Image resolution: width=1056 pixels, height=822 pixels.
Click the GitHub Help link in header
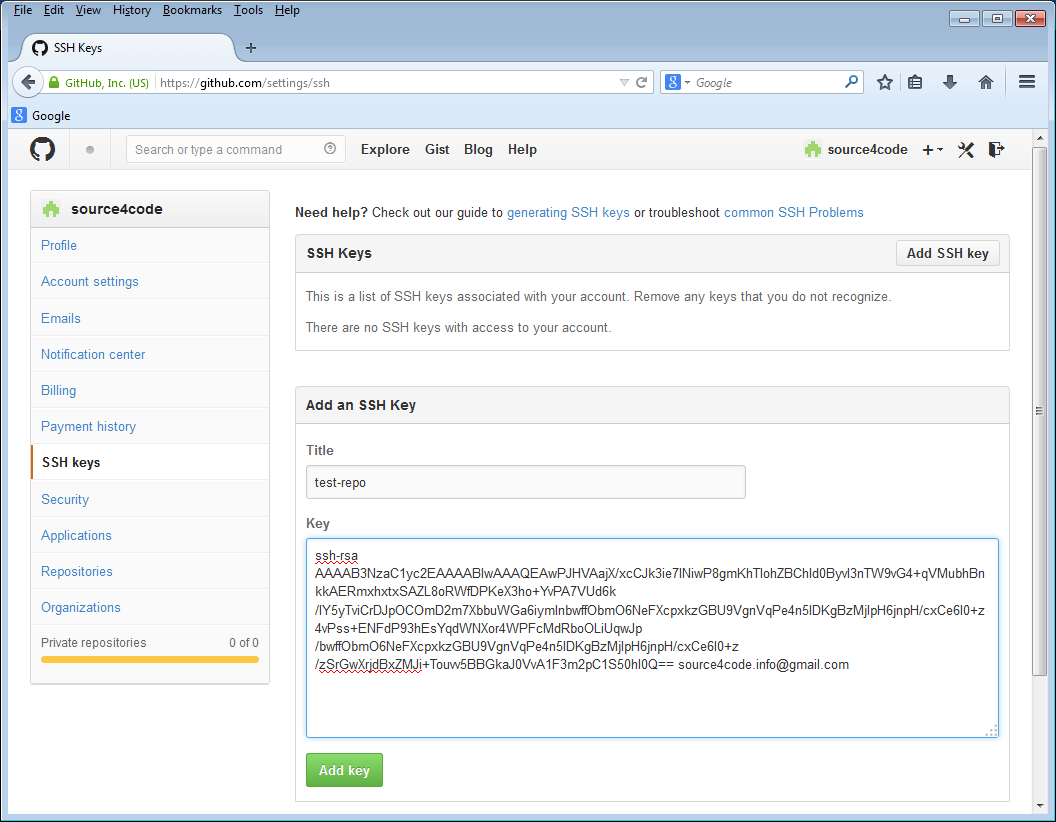(x=522, y=149)
